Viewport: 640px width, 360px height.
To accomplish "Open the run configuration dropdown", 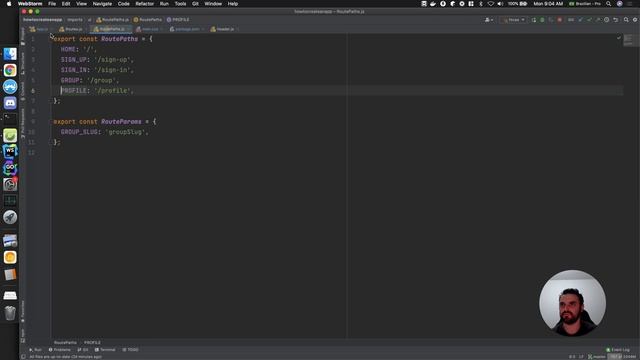I will pos(513,20).
